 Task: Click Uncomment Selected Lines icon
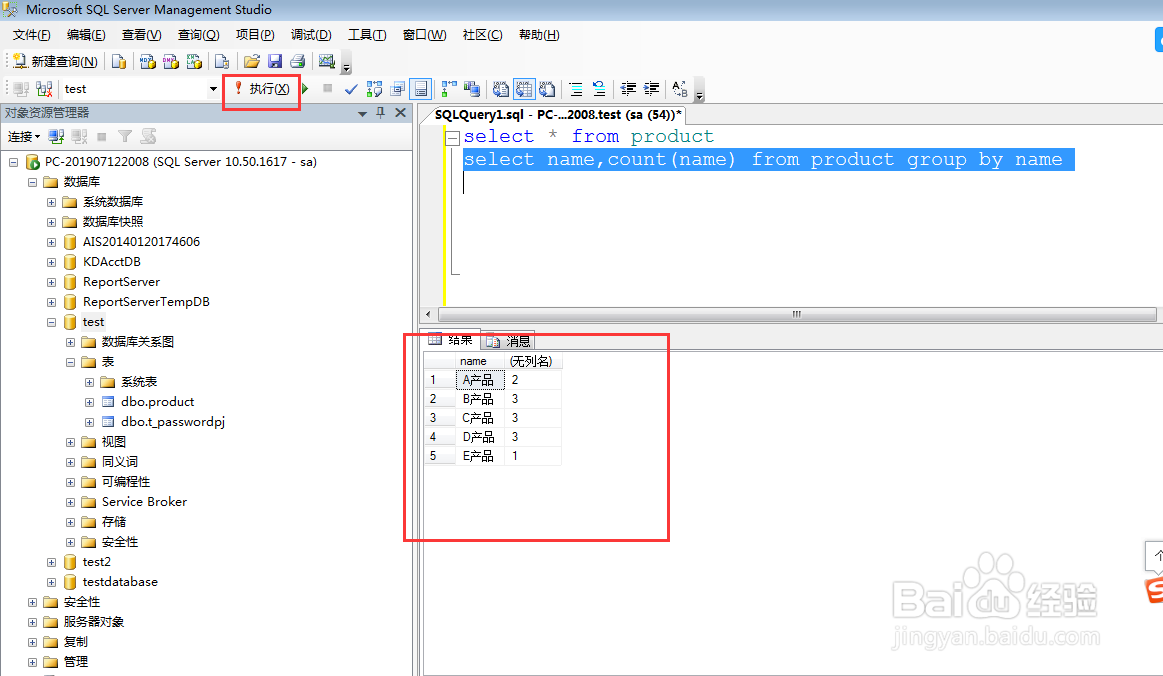coord(599,89)
